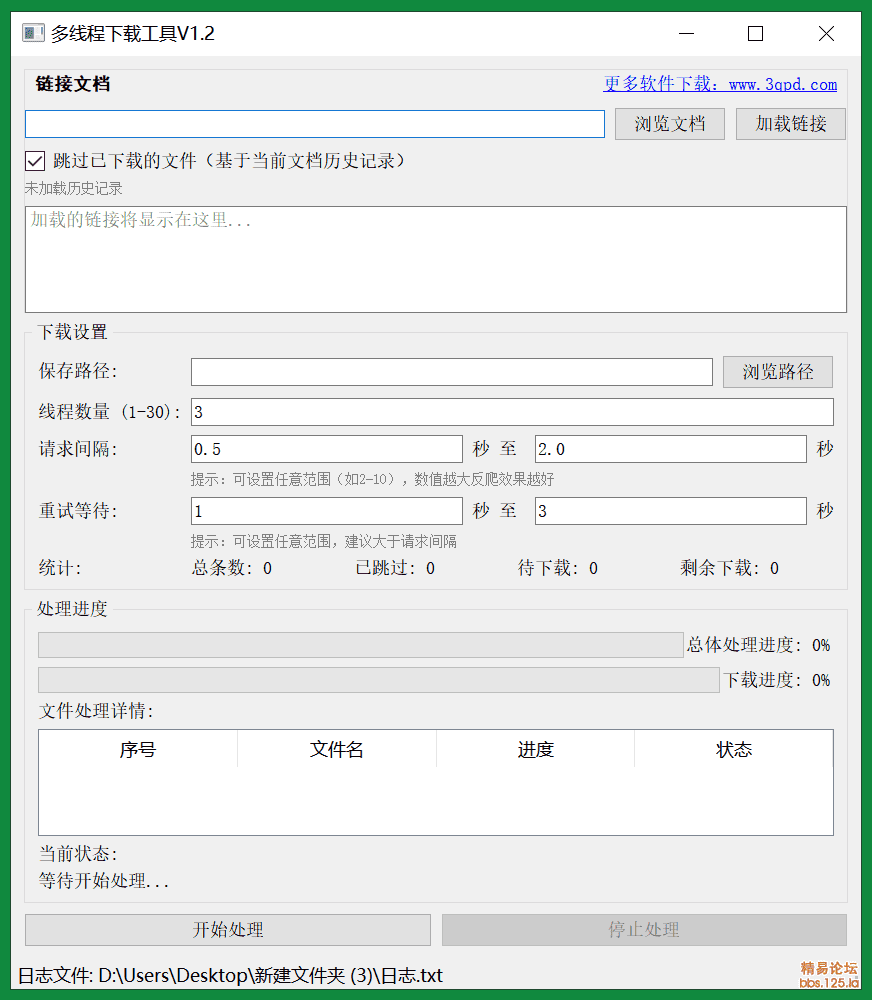Click the 请求间隔 maximum value field
The width and height of the screenshot is (872, 1000).
click(x=670, y=449)
